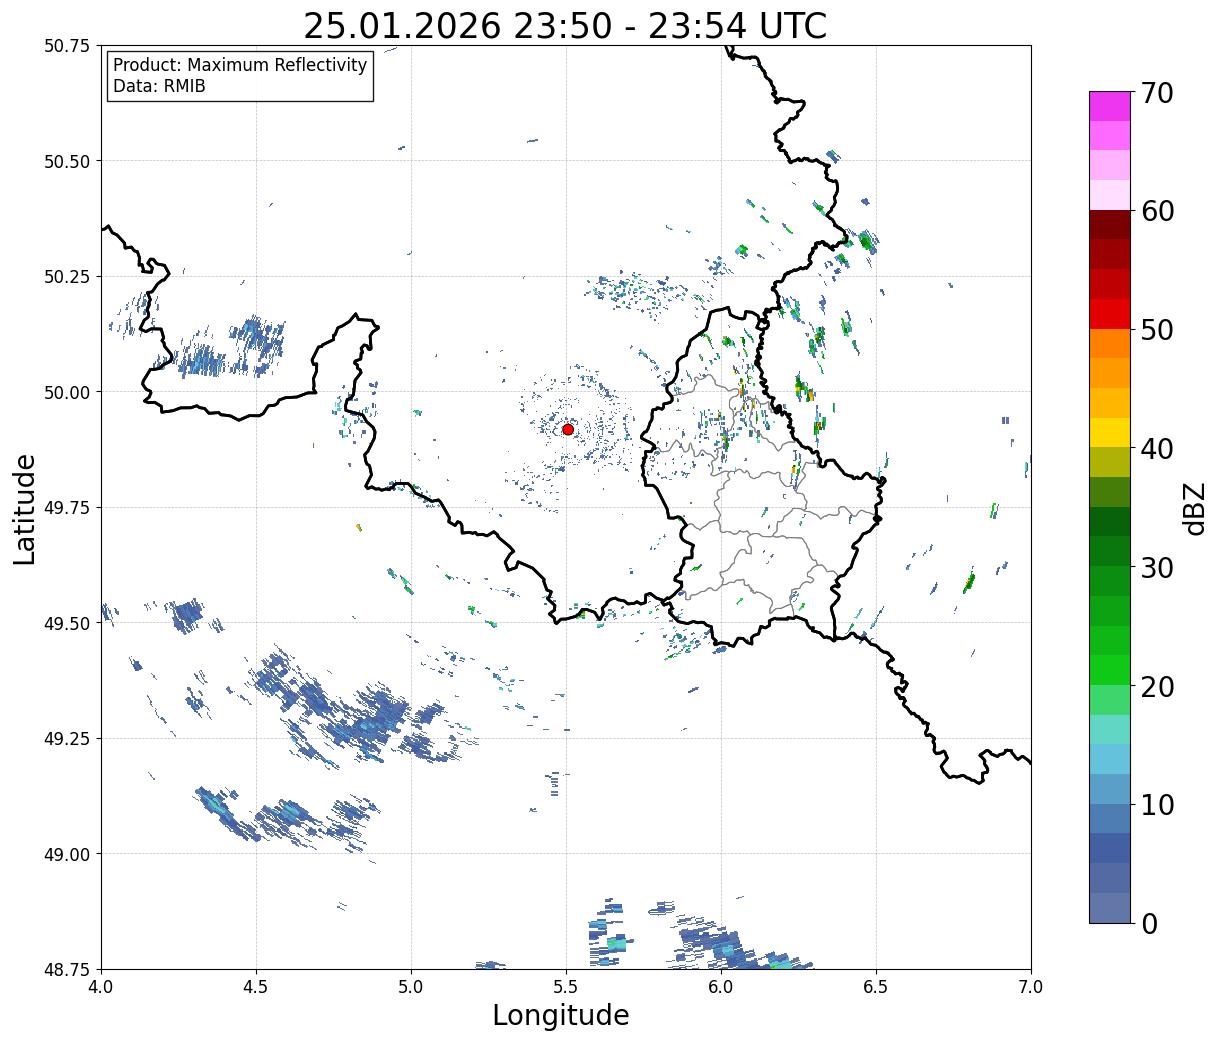The height and width of the screenshot is (1040, 1219).
Task: Click the yellow colorbar segment at 40 dBZ
Action: click(x=1110, y=432)
